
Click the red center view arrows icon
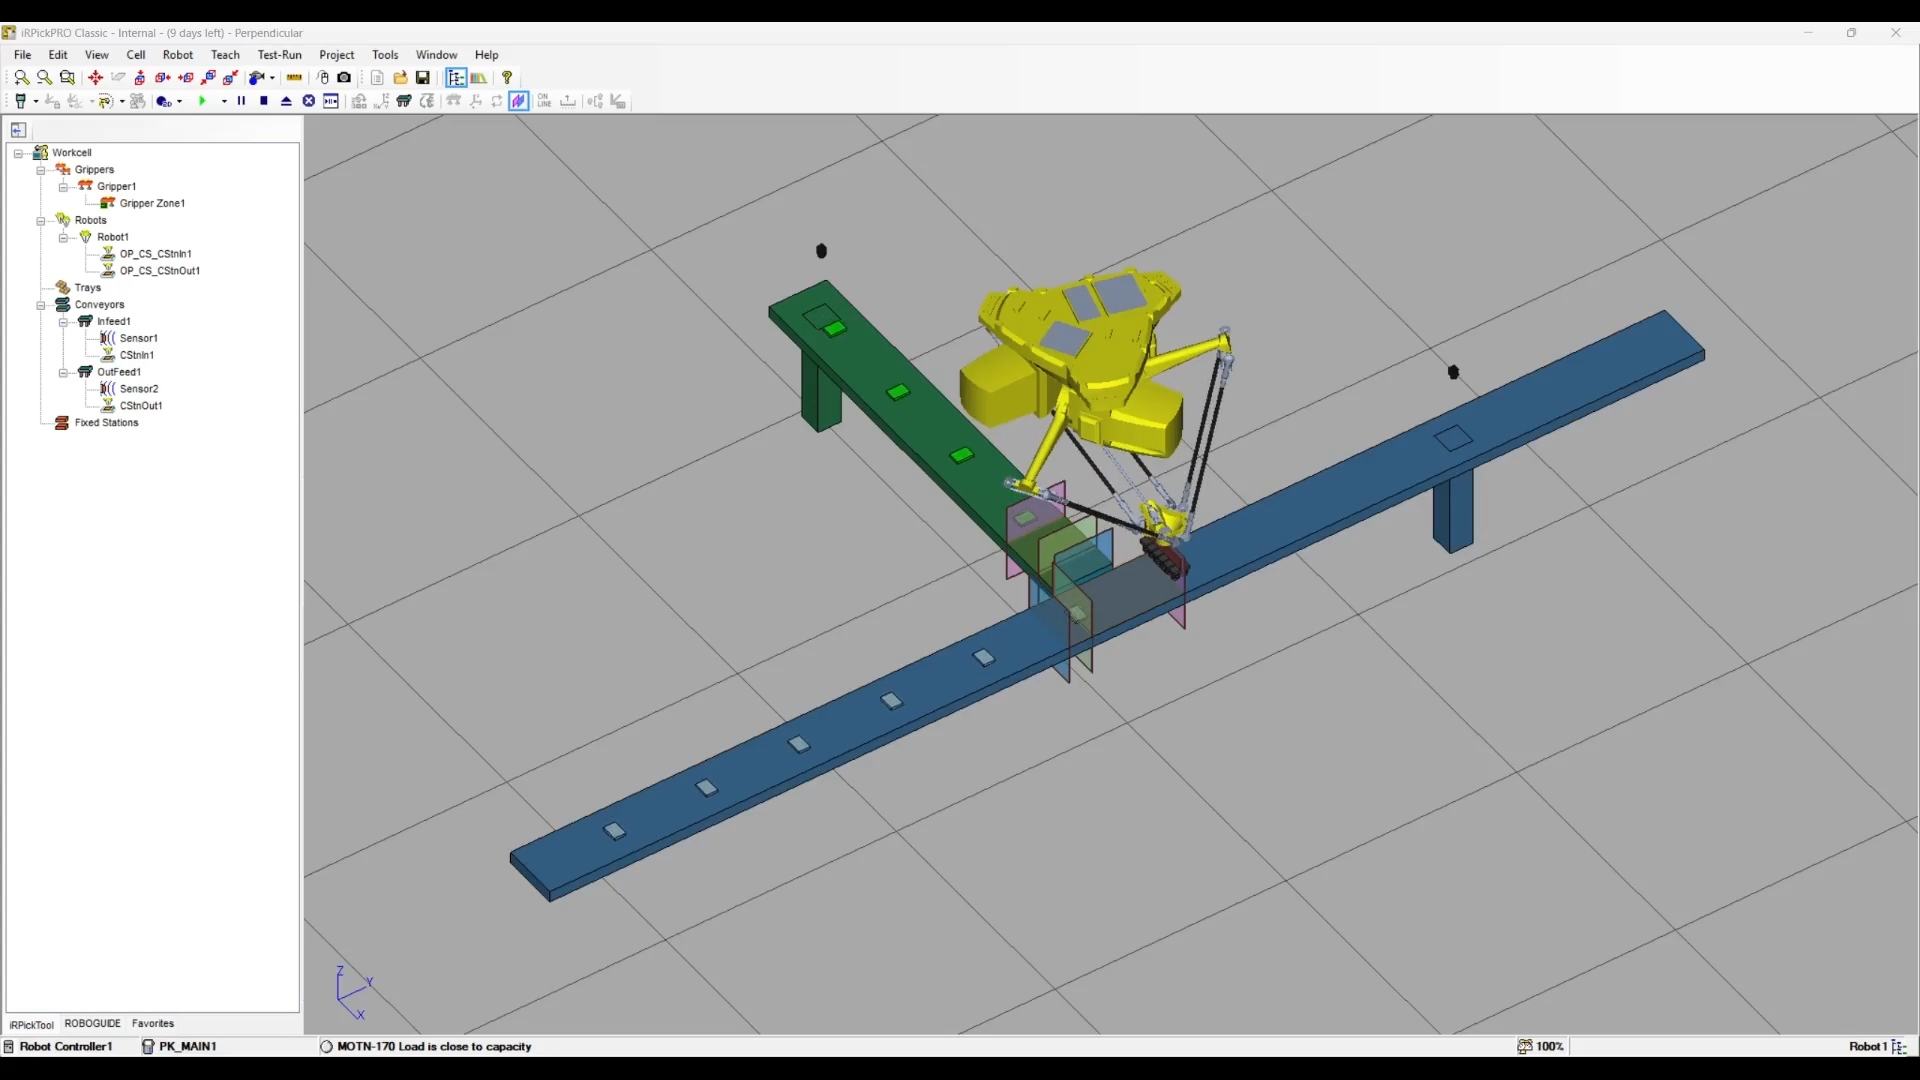coord(95,77)
